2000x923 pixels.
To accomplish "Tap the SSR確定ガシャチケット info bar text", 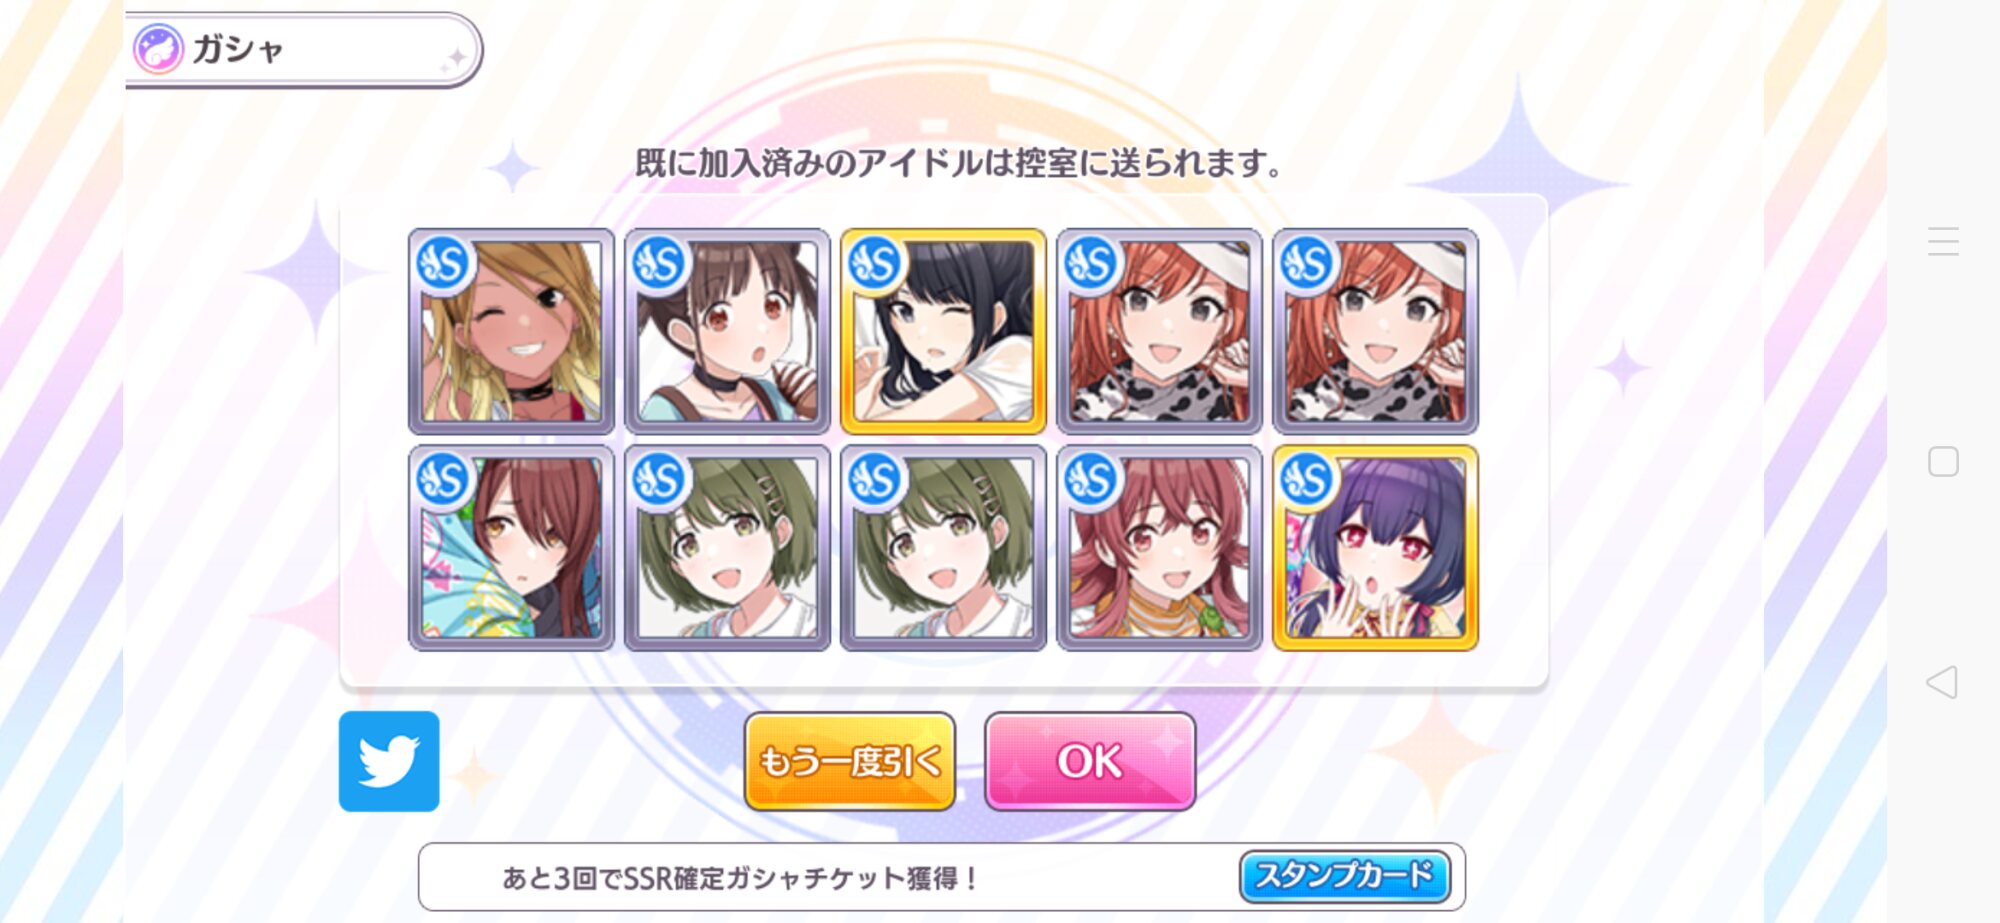I will pyautogui.click(x=740, y=878).
